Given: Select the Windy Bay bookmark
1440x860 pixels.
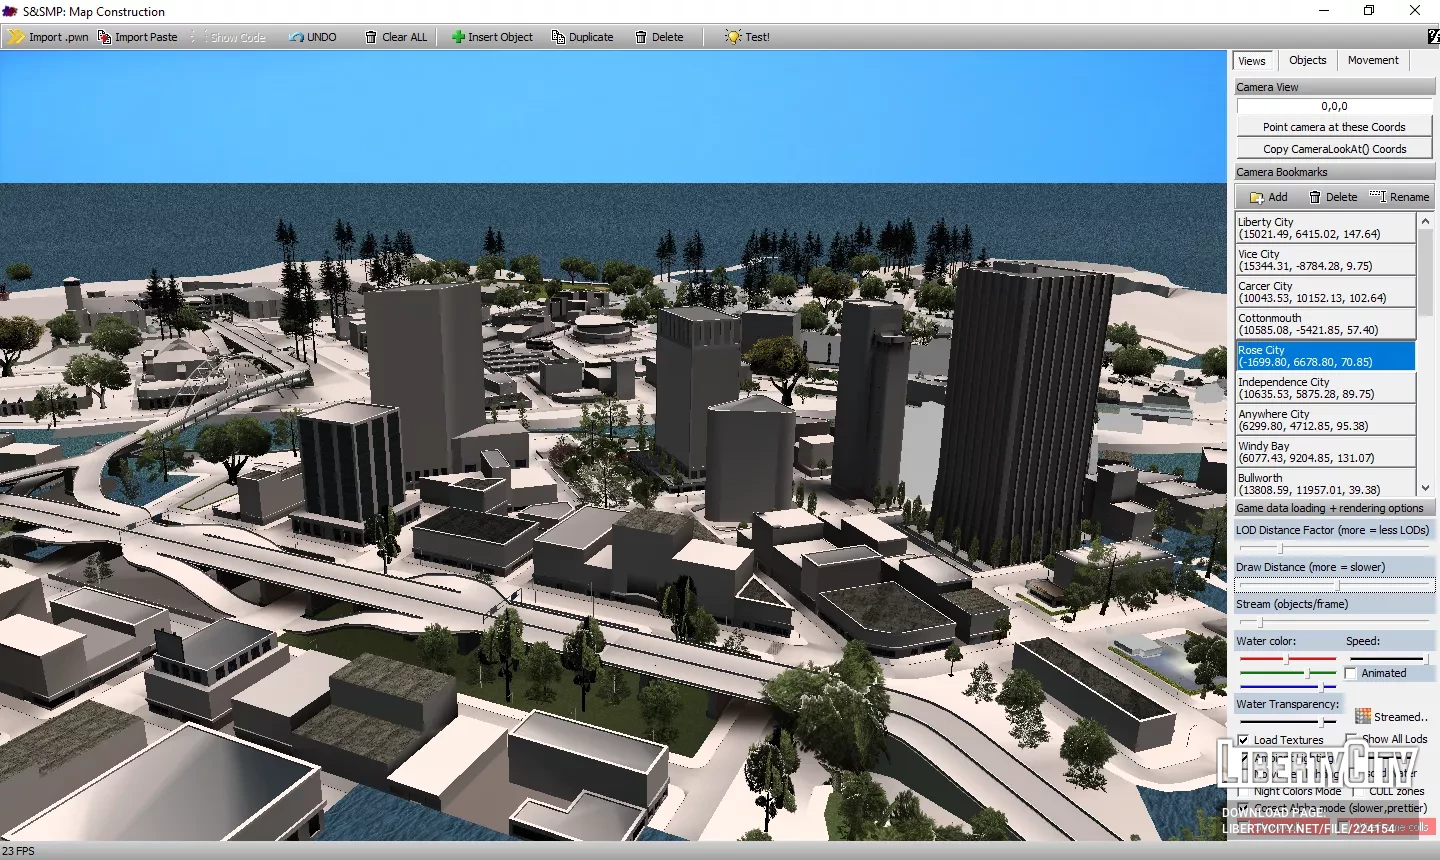Looking at the screenshot, I should pyautogui.click(x=1326, y=452).
